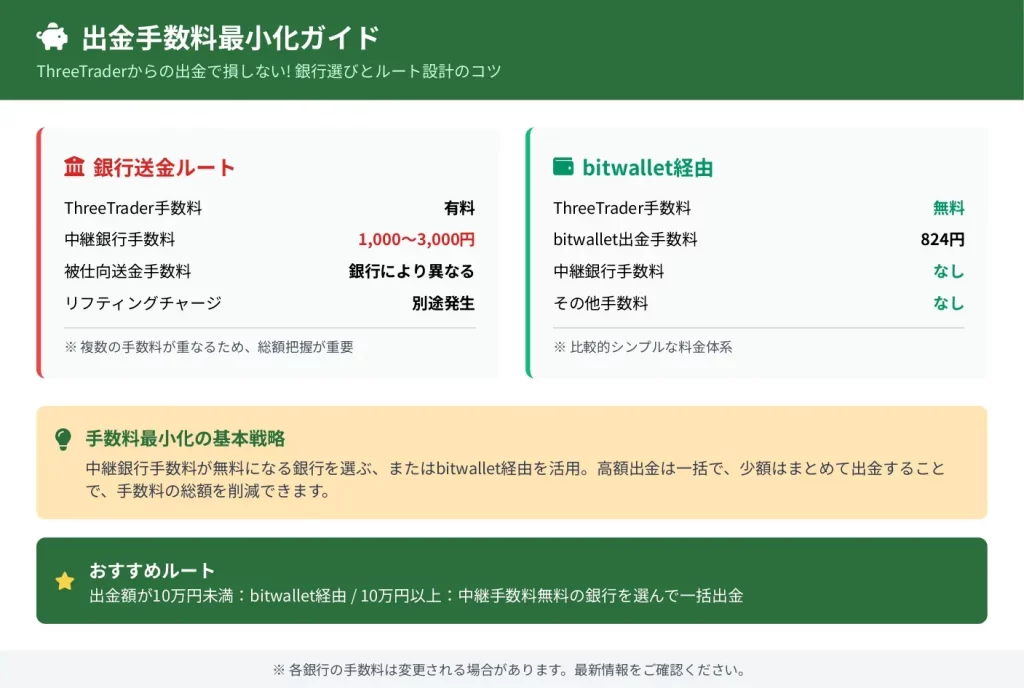Select the 銀行により異なる text
This screenshot has height=688, width=1024.
point(411,271)
